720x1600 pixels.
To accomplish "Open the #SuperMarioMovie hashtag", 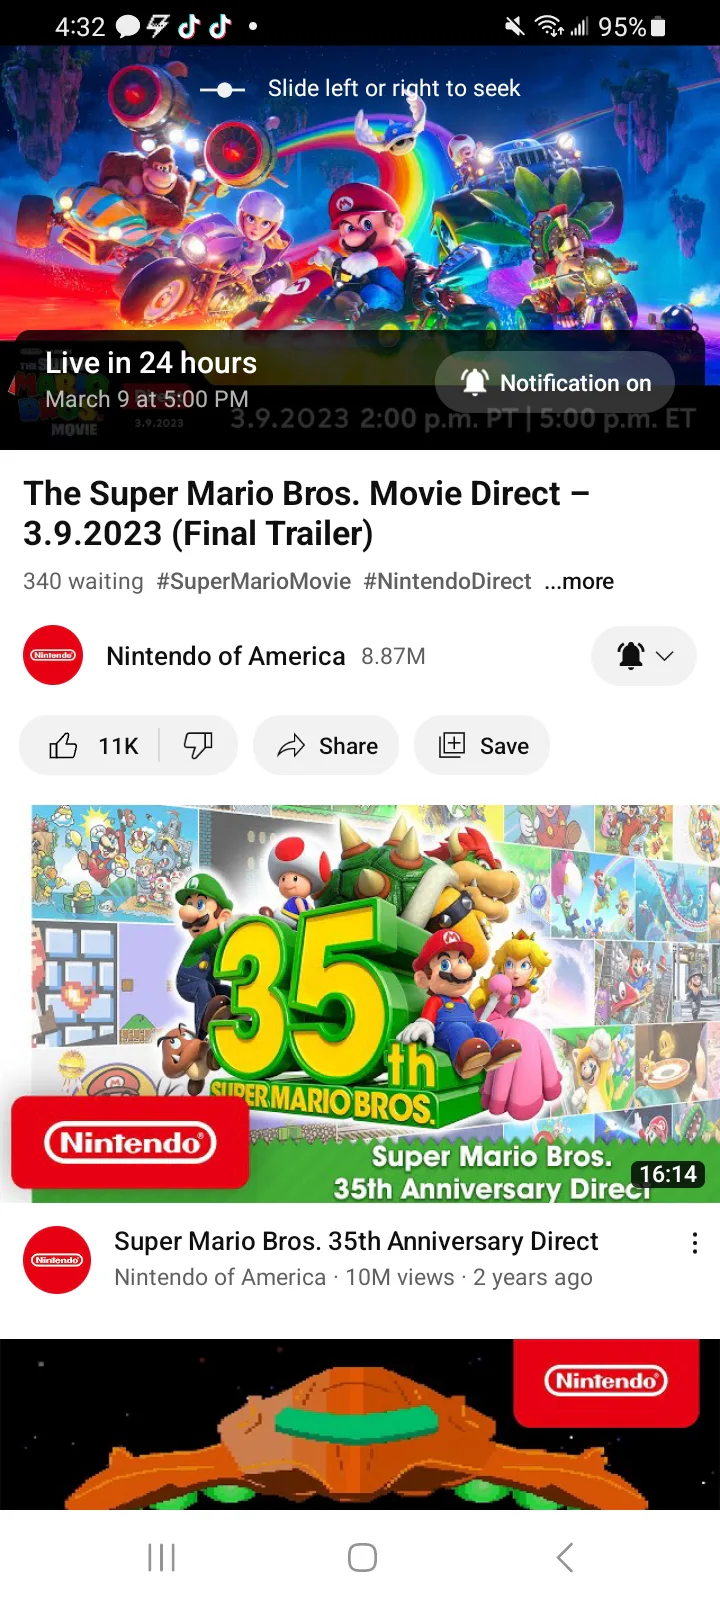I will pos(254,581).
